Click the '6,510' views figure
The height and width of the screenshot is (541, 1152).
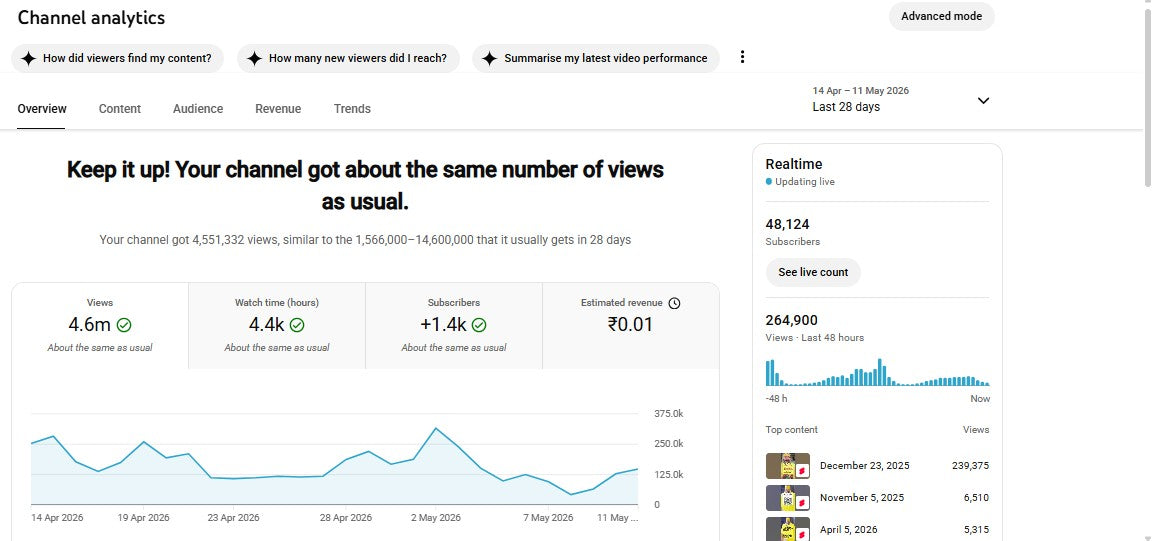[x=975, y=498]
